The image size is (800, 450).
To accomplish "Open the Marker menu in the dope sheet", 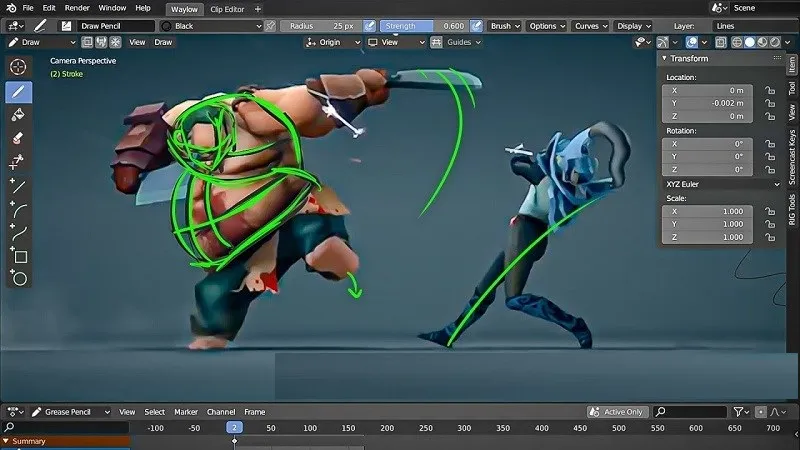I will (186, 412).
